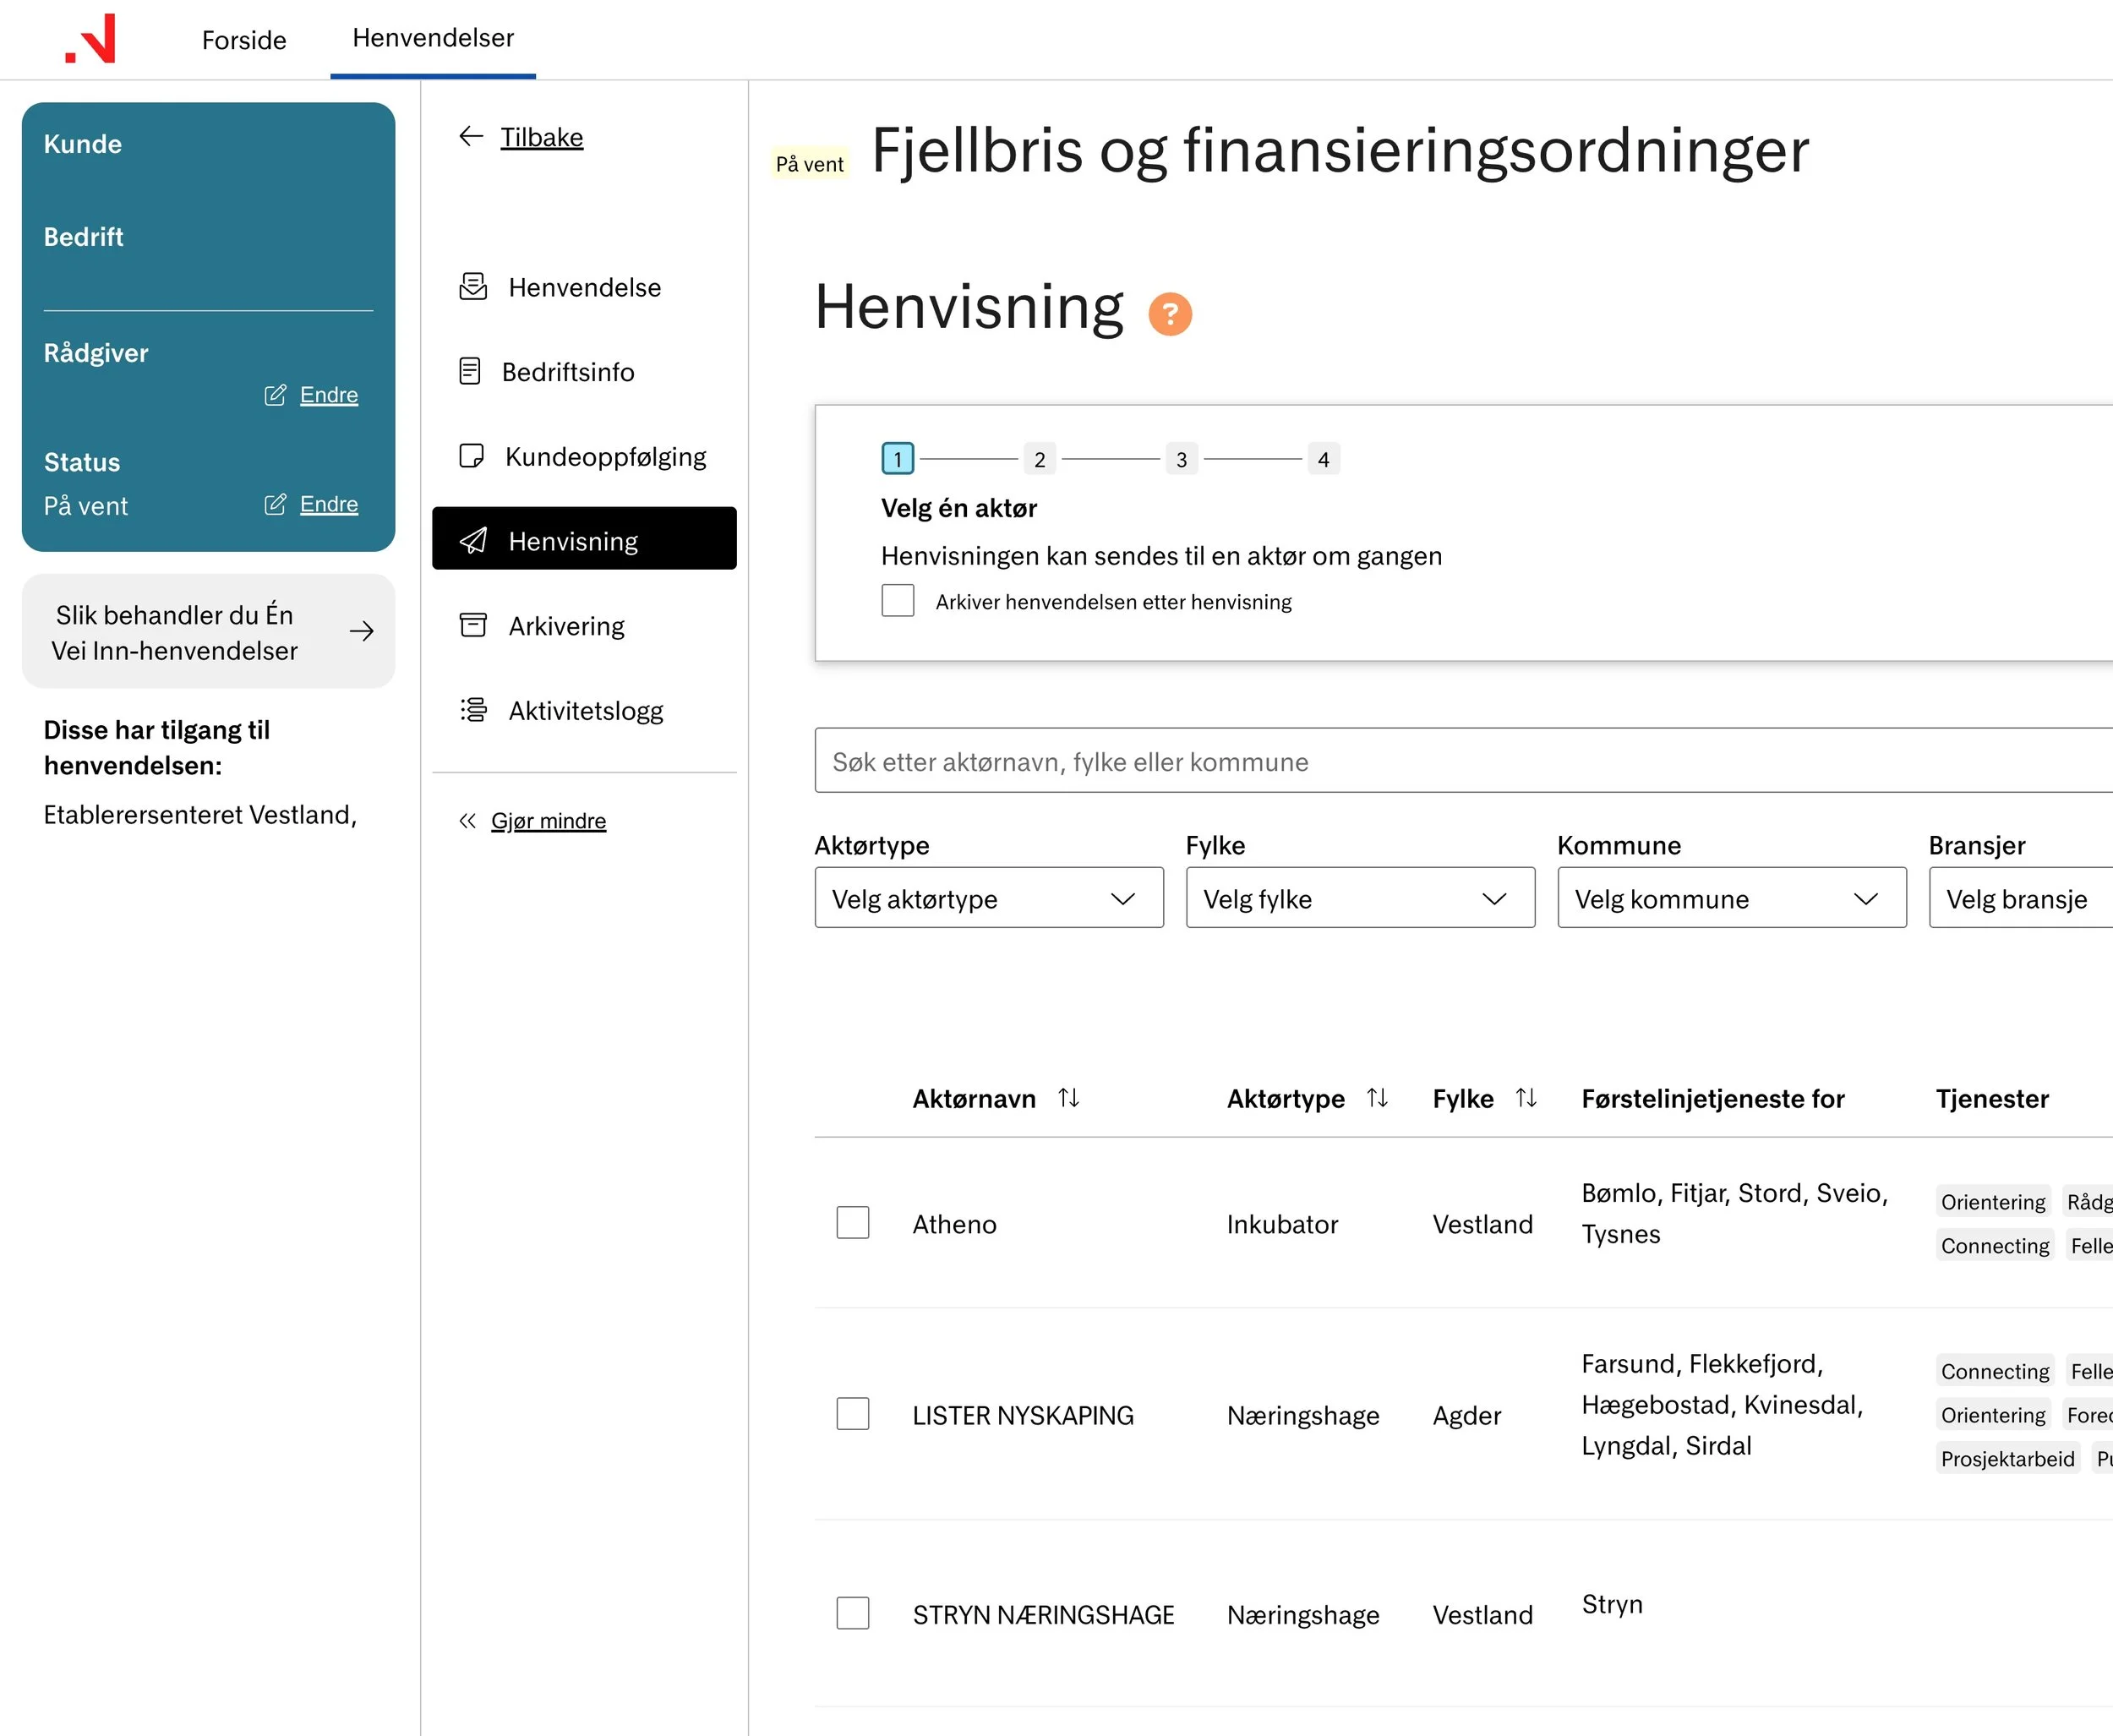Image resolution: width=2113 pixels, height=1736 pixels.
Task: Click the actor search input field
Action: (1460, 761)
